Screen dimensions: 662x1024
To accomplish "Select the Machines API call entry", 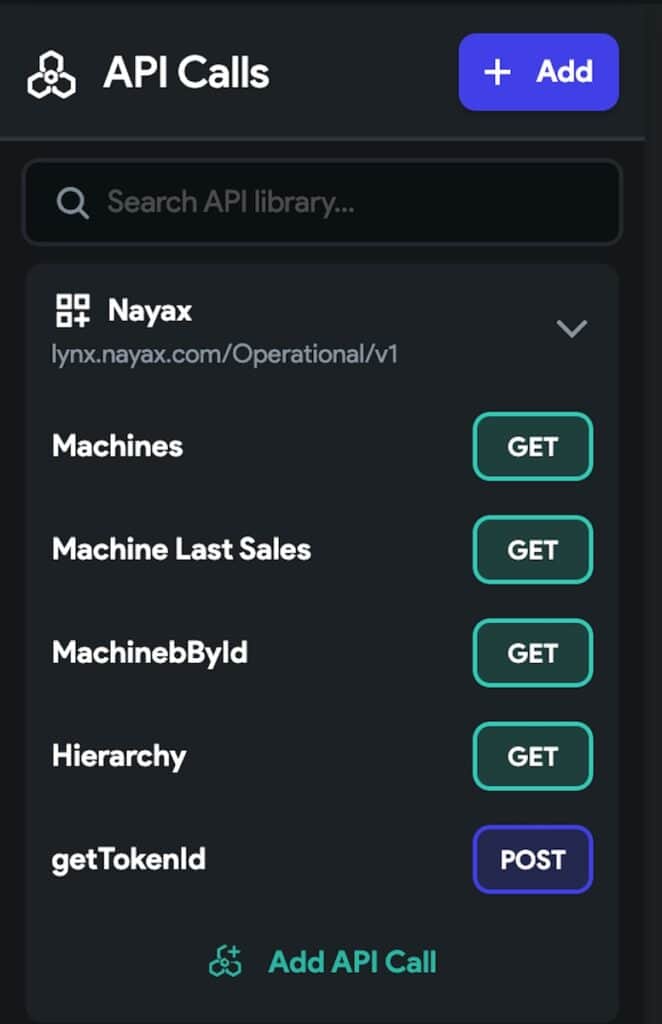I will click(x=116, y=447).
